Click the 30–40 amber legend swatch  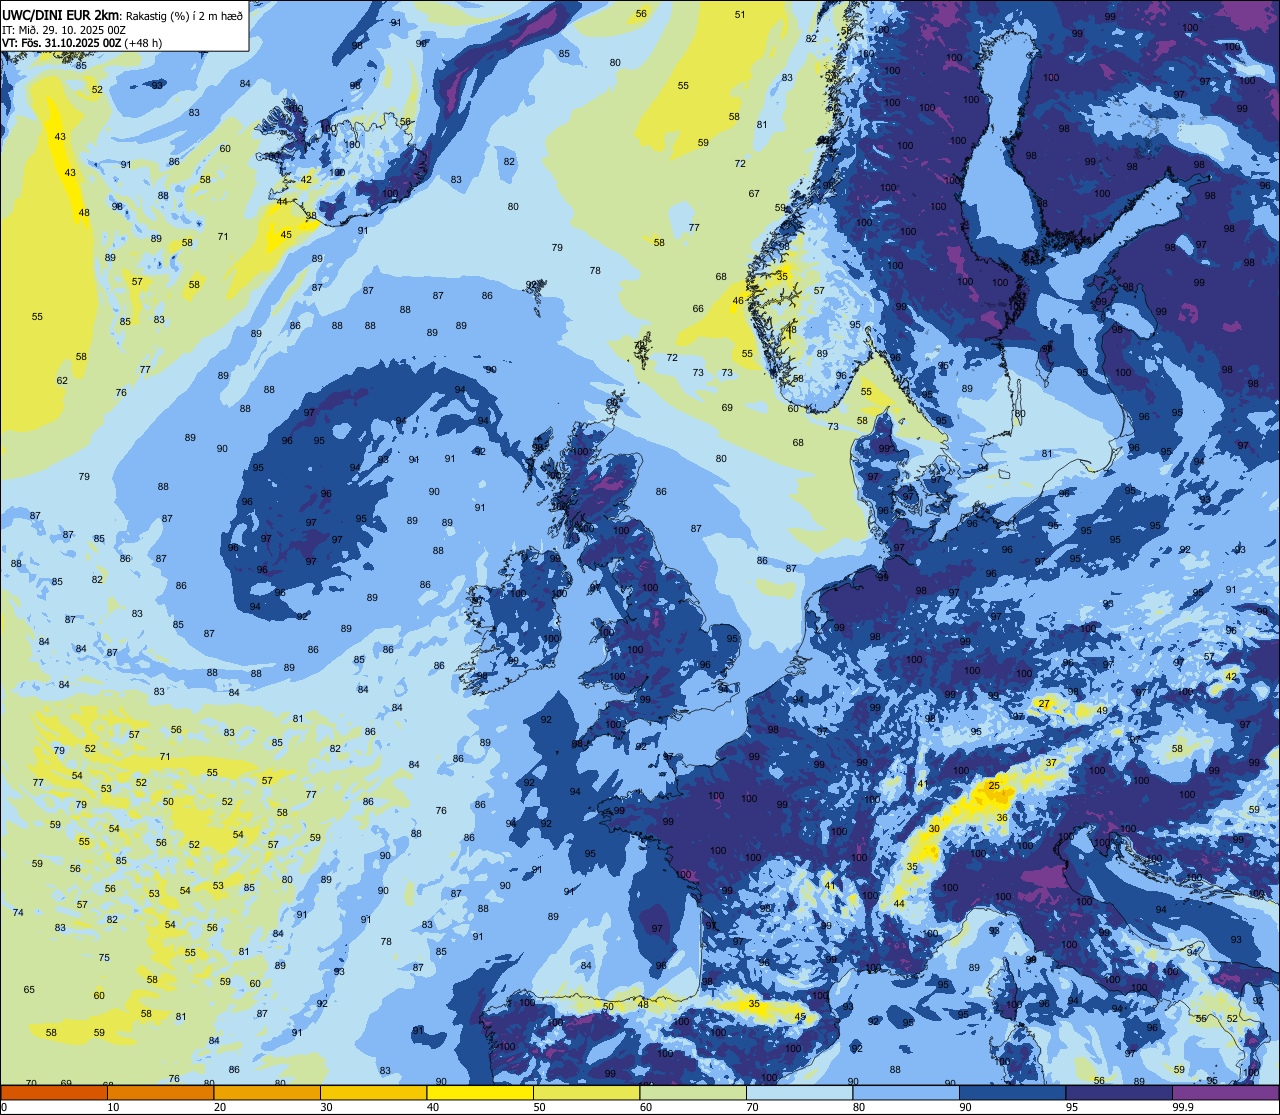[x=373, y=1092]
